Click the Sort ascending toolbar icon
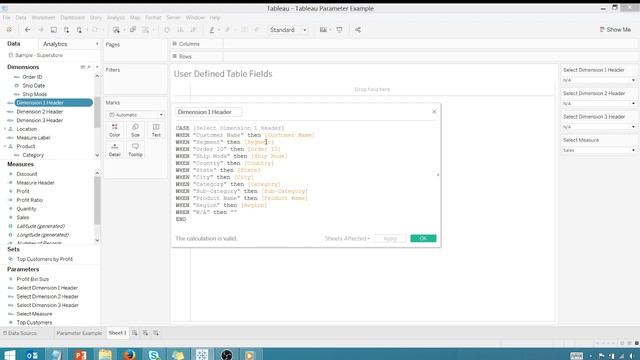The image size is (640, 360). coord(180,30)
